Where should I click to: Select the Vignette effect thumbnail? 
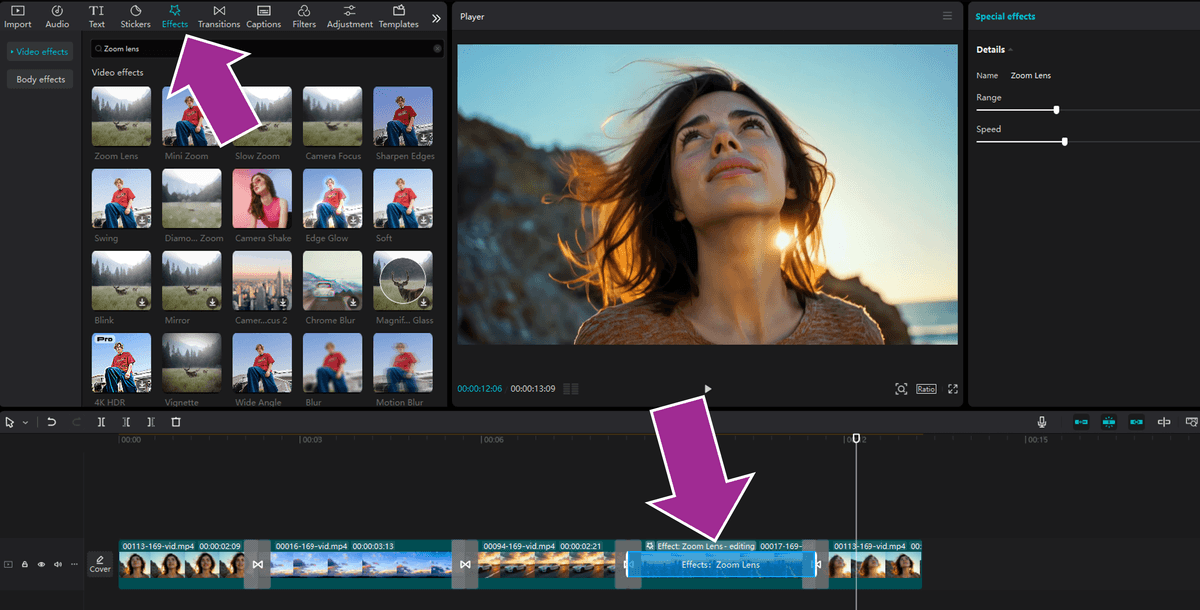pyautogui.click(x=192, y=362)
